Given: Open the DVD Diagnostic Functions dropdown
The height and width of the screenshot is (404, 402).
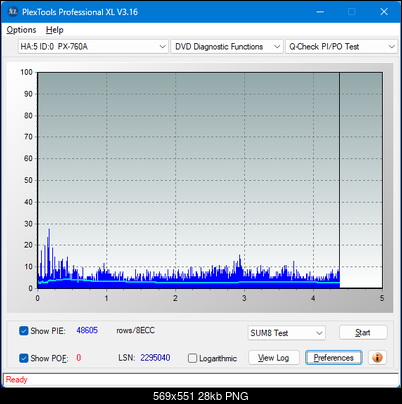Looking at the screenshot, I should (x=226, y=47).
